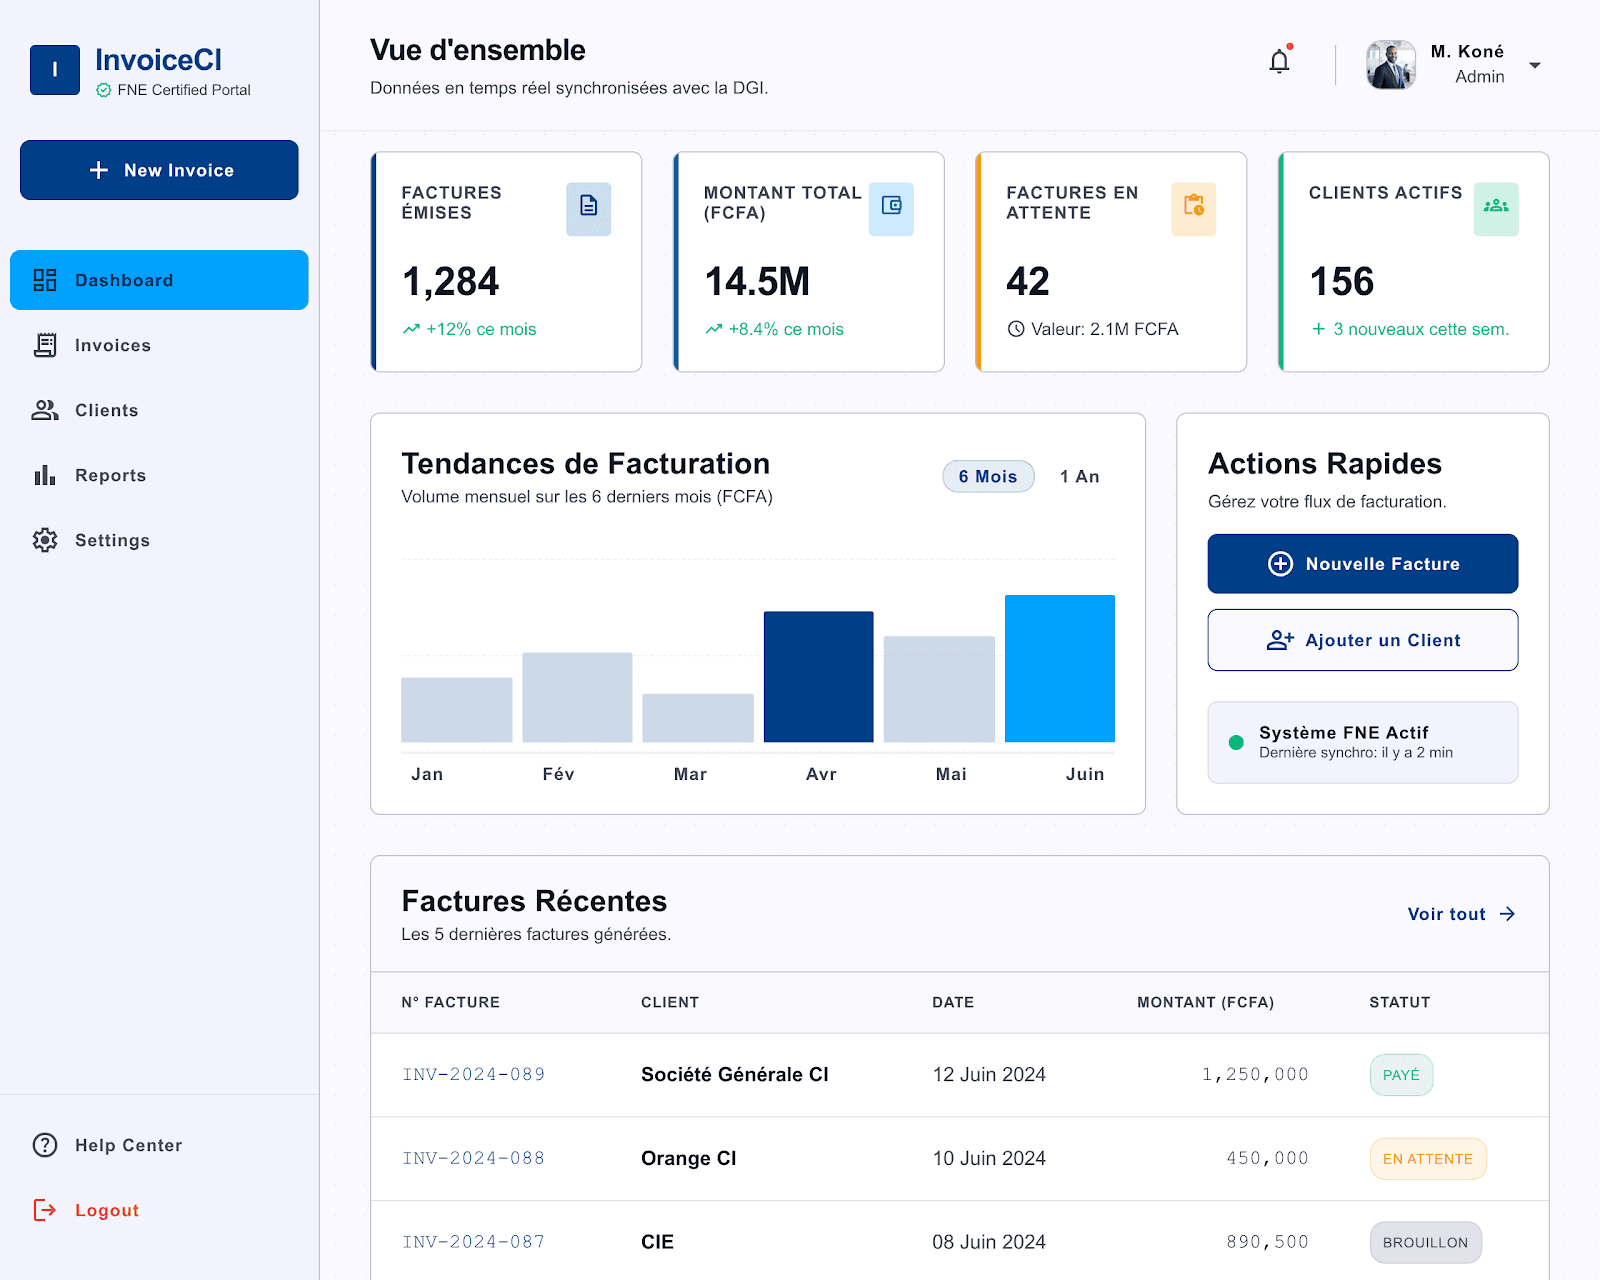
Task: Select the 6 Mois chart range
Action: coord(988,476)
